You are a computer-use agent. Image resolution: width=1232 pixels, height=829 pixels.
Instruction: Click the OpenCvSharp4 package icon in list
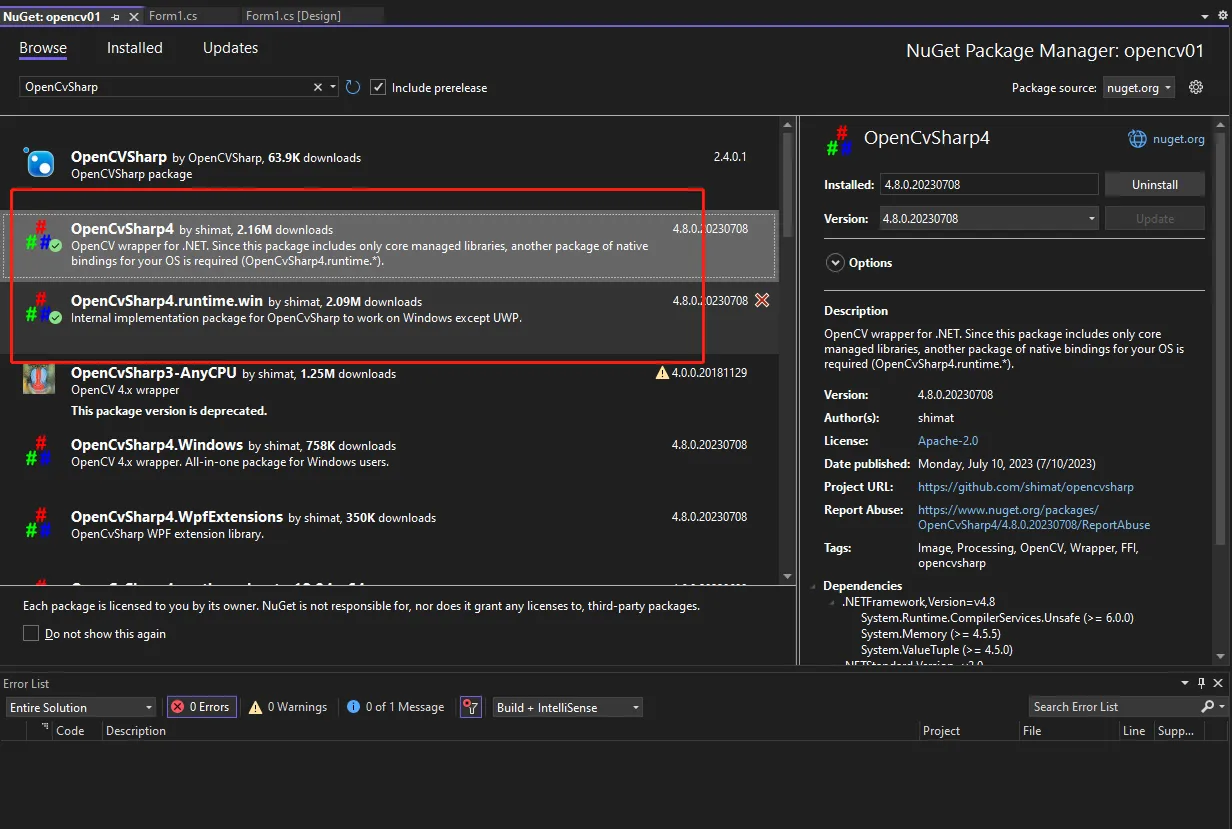[42, 236]
